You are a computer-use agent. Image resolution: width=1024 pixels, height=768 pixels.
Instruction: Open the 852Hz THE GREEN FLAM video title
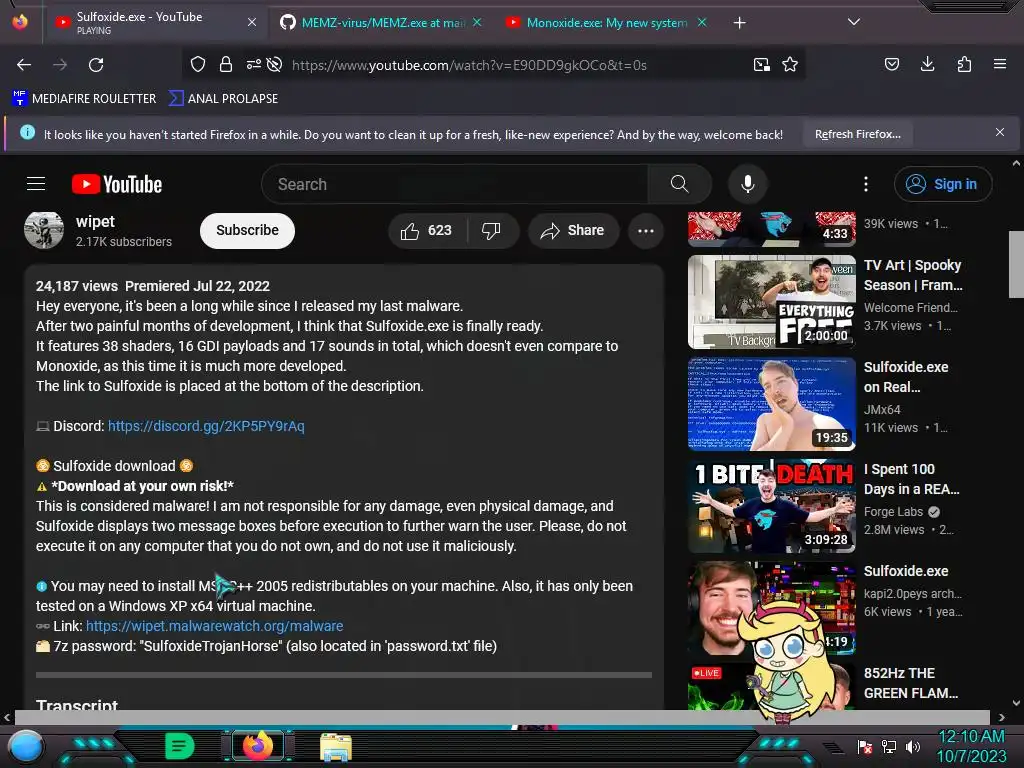(911, 683)
